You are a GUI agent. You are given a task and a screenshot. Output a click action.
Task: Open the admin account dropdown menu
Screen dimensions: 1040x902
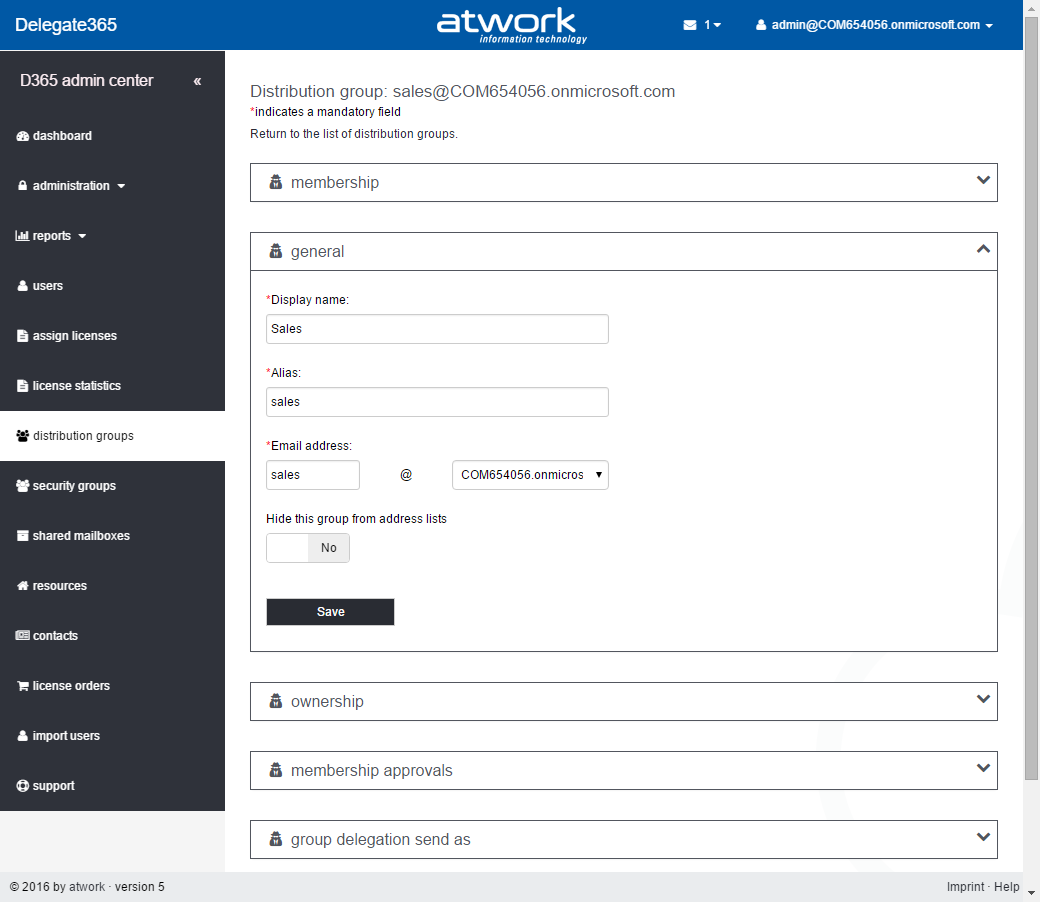coord(874,25)
